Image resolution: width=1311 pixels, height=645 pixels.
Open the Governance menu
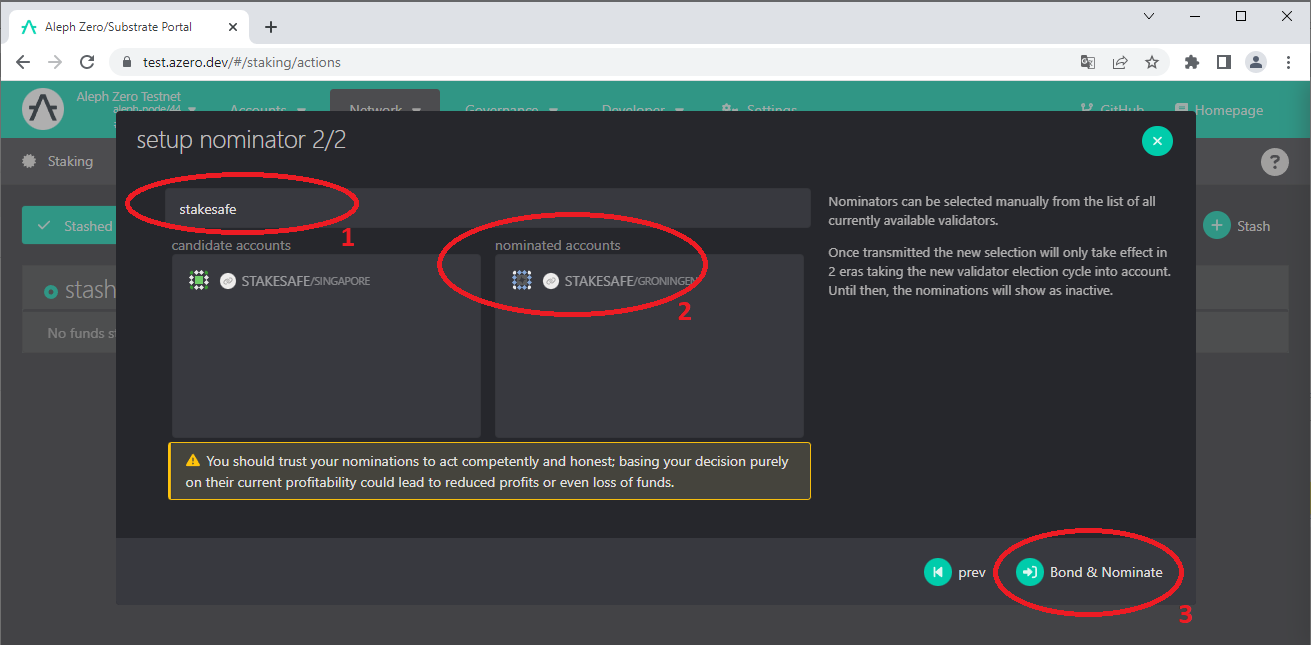coord(511,110)
